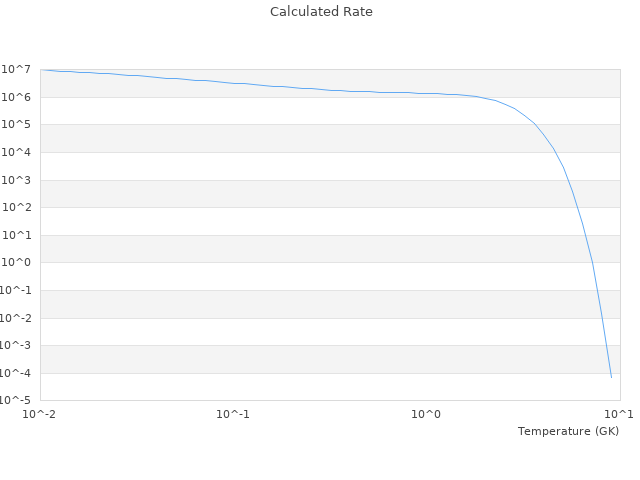This screenshot has height=480, width=640.
Task: Click the 10^5 vertical axis tick label
Action: pos(18,125)
